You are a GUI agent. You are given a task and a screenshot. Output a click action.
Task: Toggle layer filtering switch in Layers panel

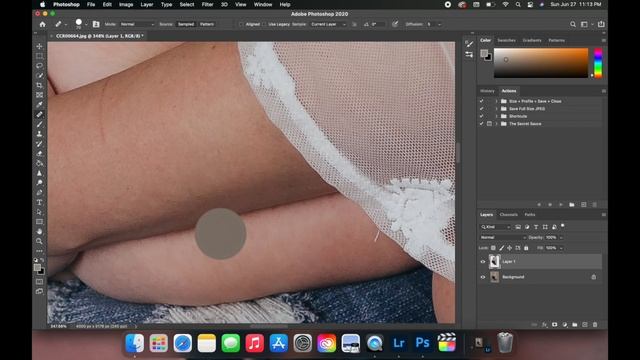pyautogui.click(x=563, y=225)
